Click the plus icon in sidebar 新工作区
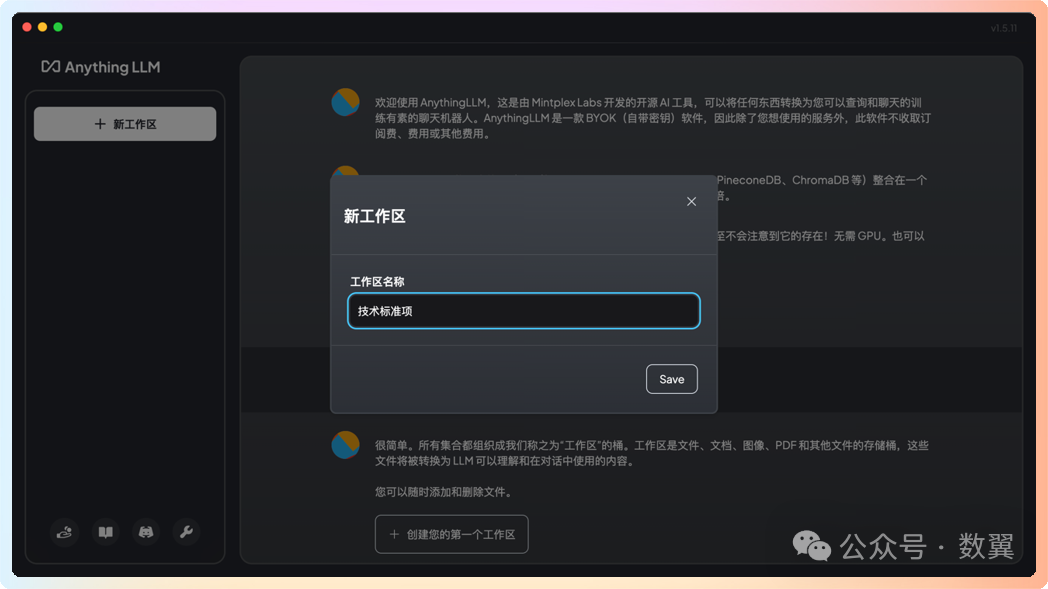Screen dimensions: 1048x589 (100, 124)
